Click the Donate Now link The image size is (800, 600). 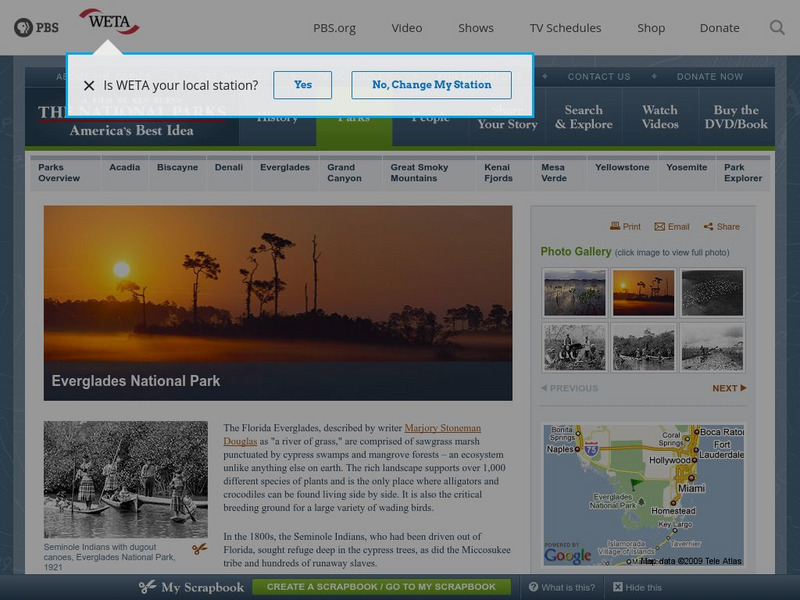coord(710,77)
